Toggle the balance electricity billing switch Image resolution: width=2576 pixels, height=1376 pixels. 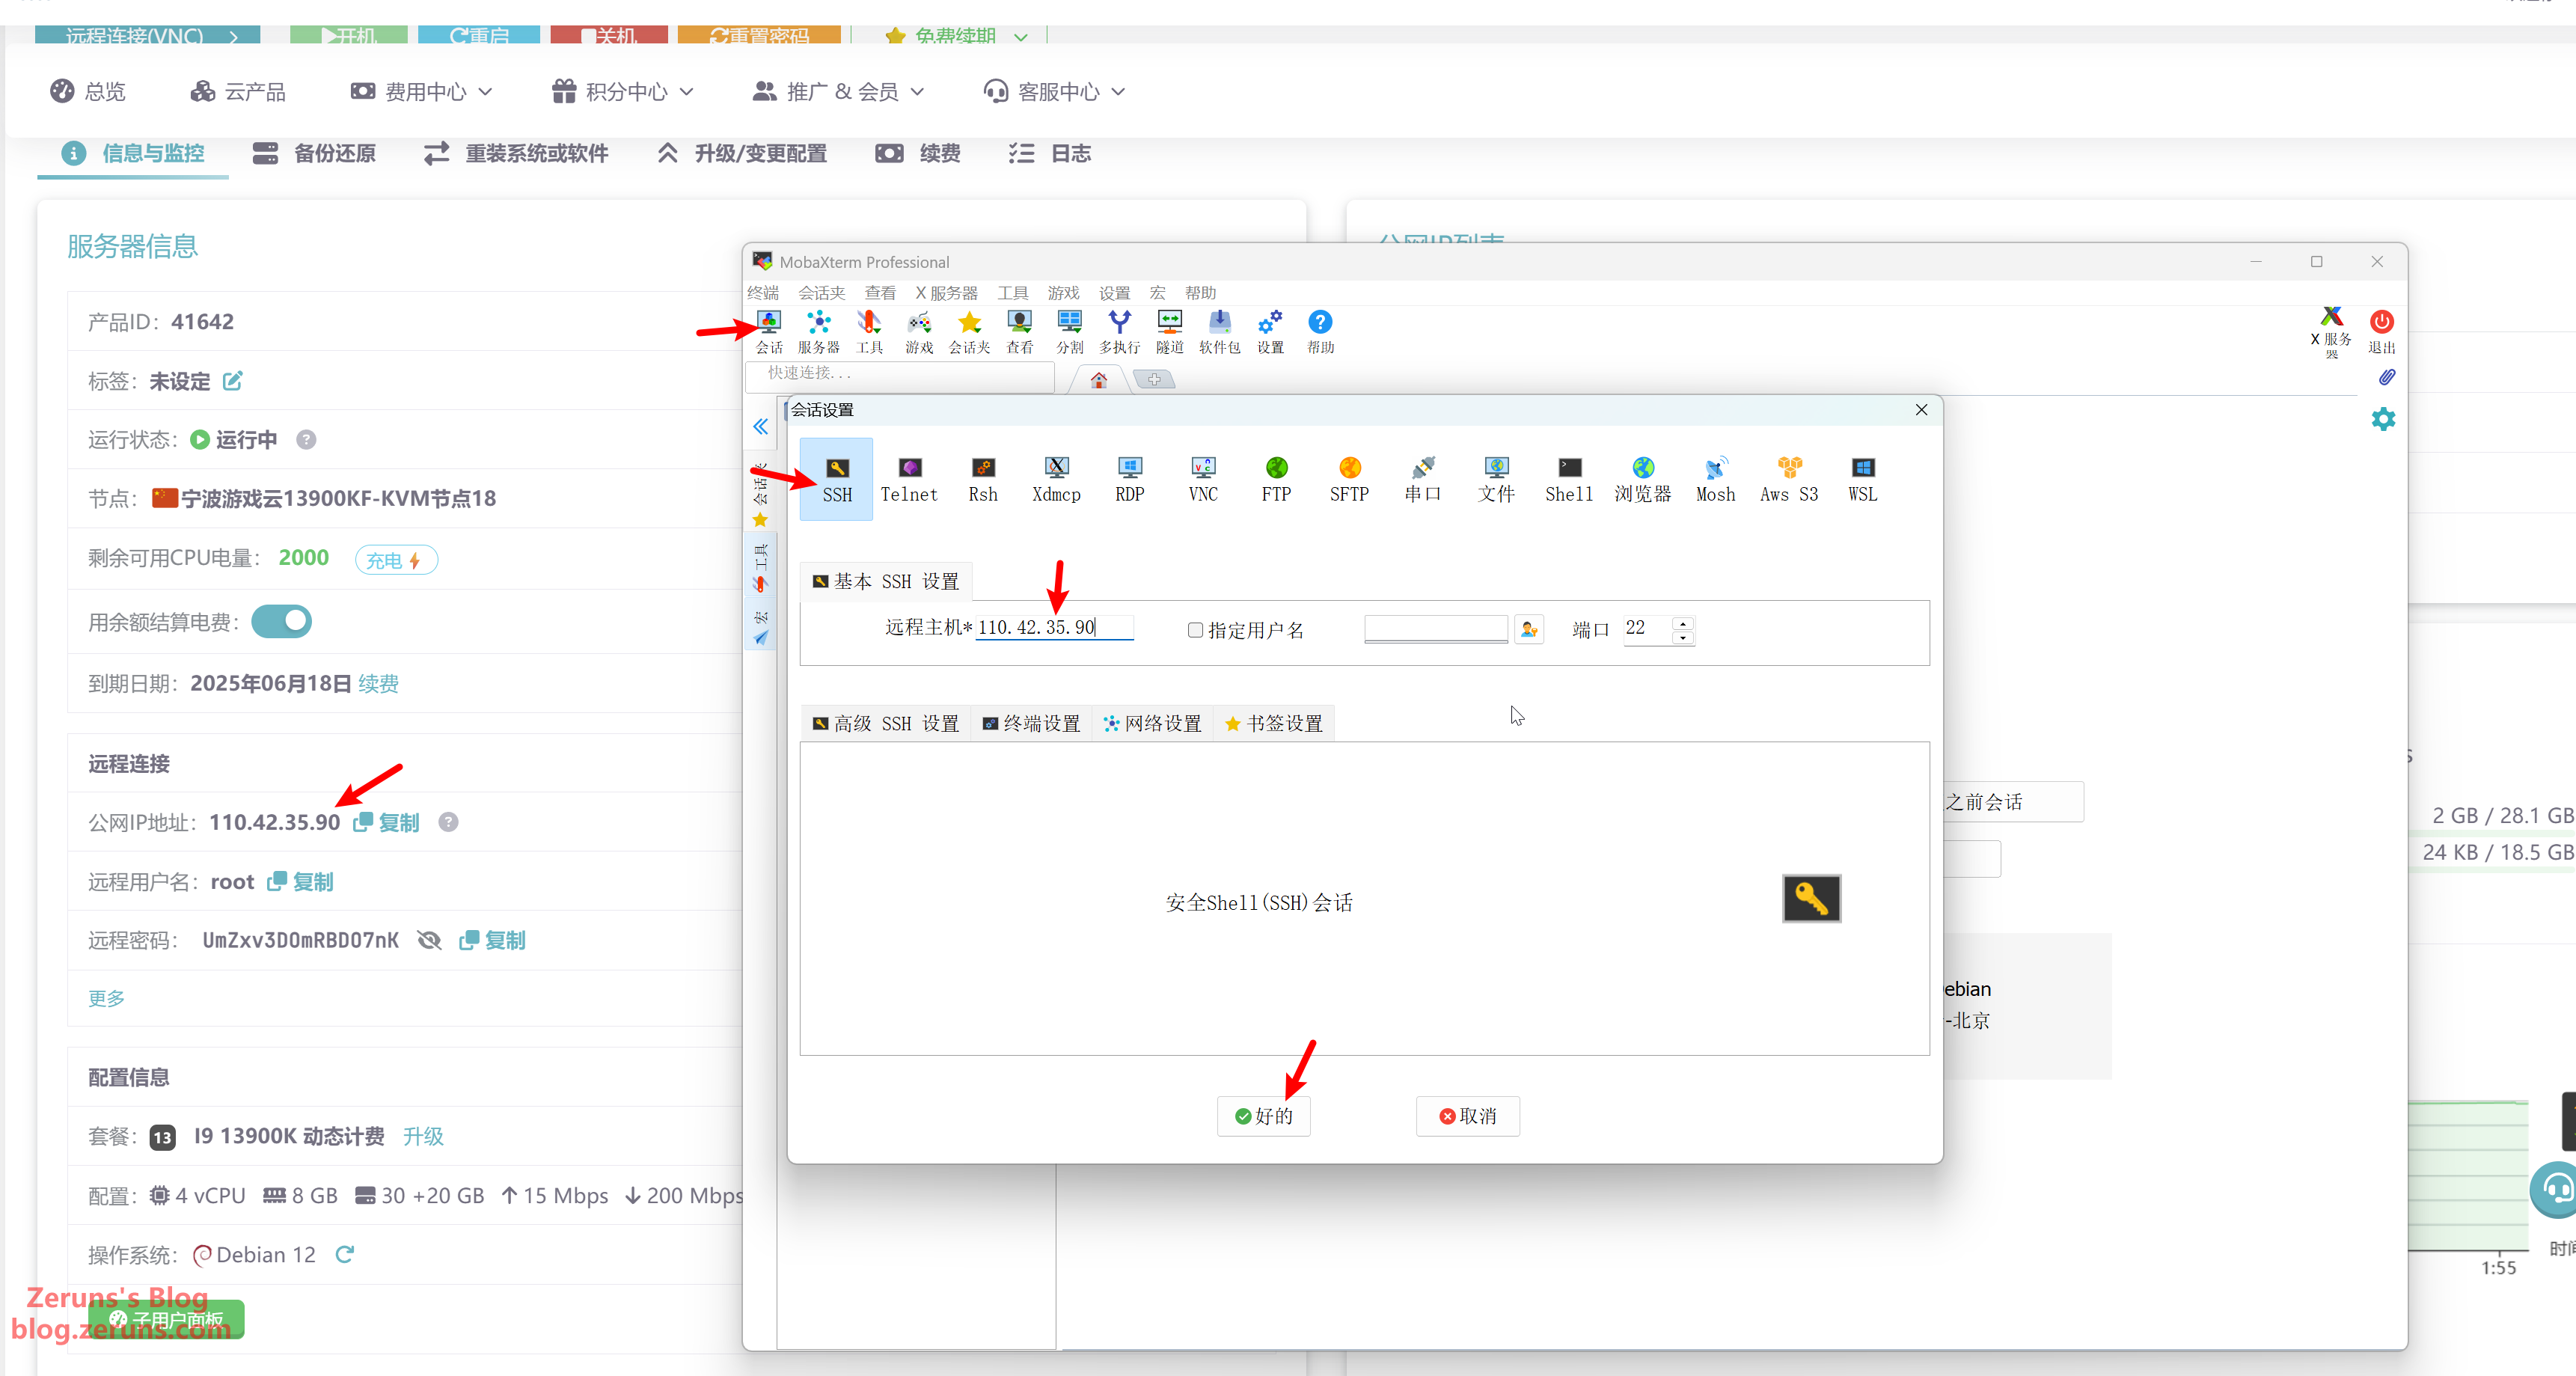point(281,621)
